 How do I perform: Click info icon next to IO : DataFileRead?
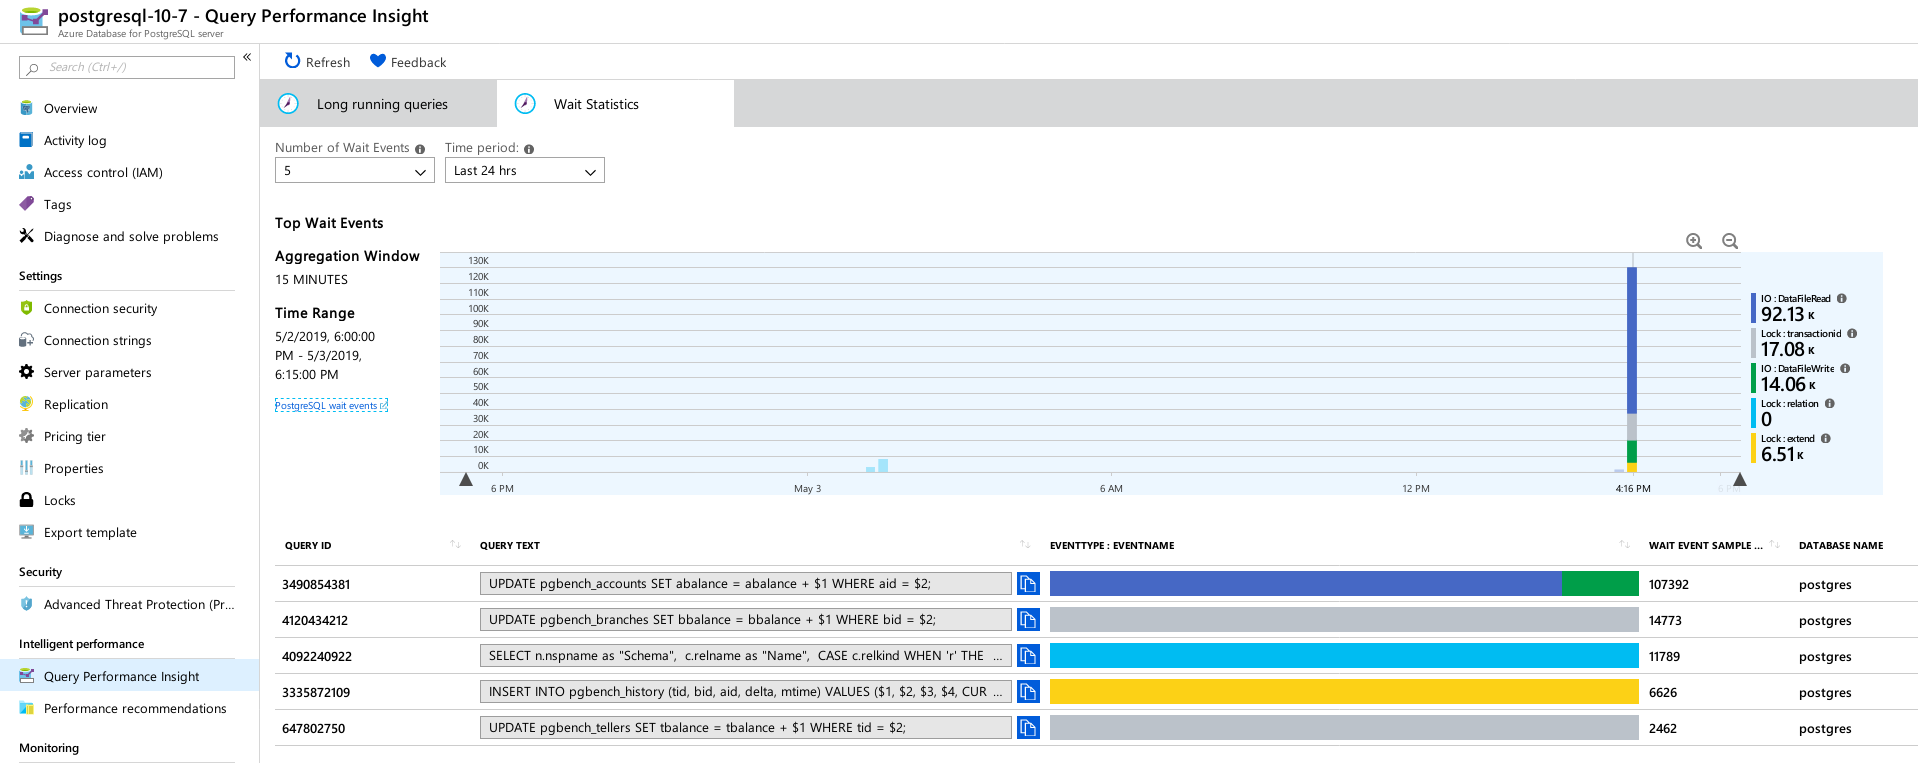tap(1842, 298)
